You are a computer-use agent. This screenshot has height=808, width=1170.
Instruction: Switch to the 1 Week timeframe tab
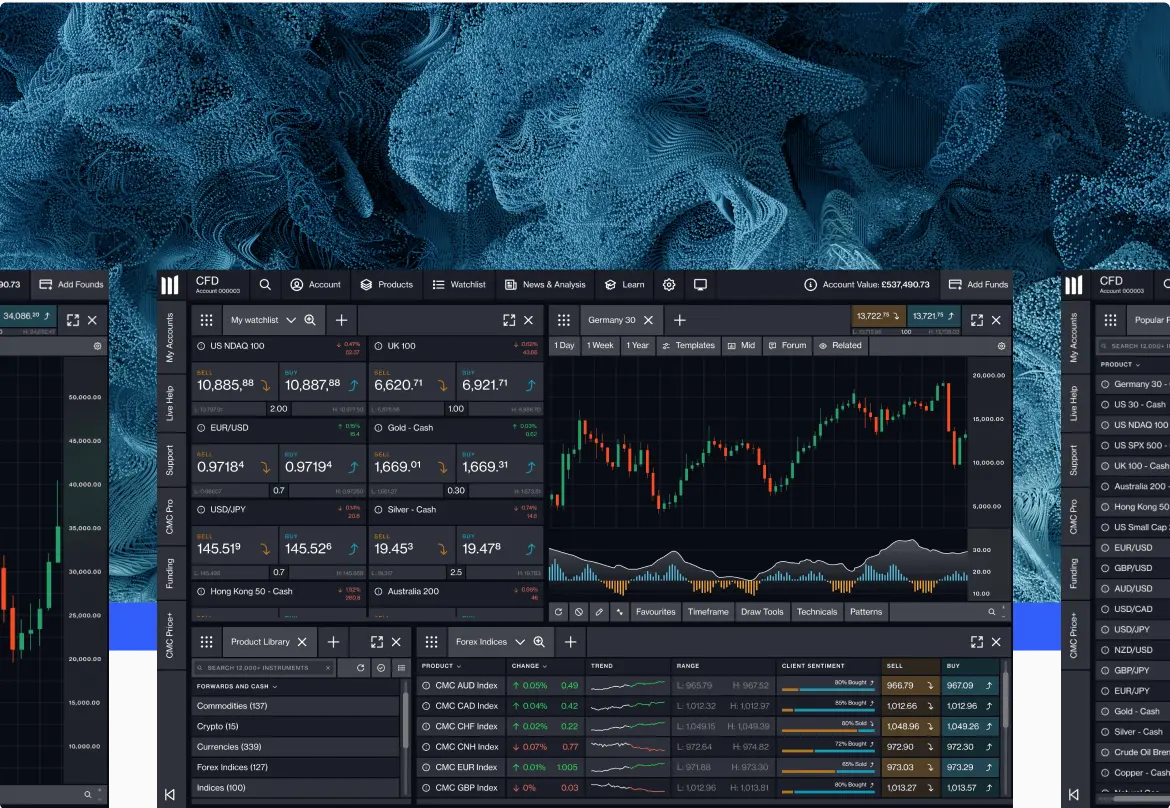(x=599, y=345)
